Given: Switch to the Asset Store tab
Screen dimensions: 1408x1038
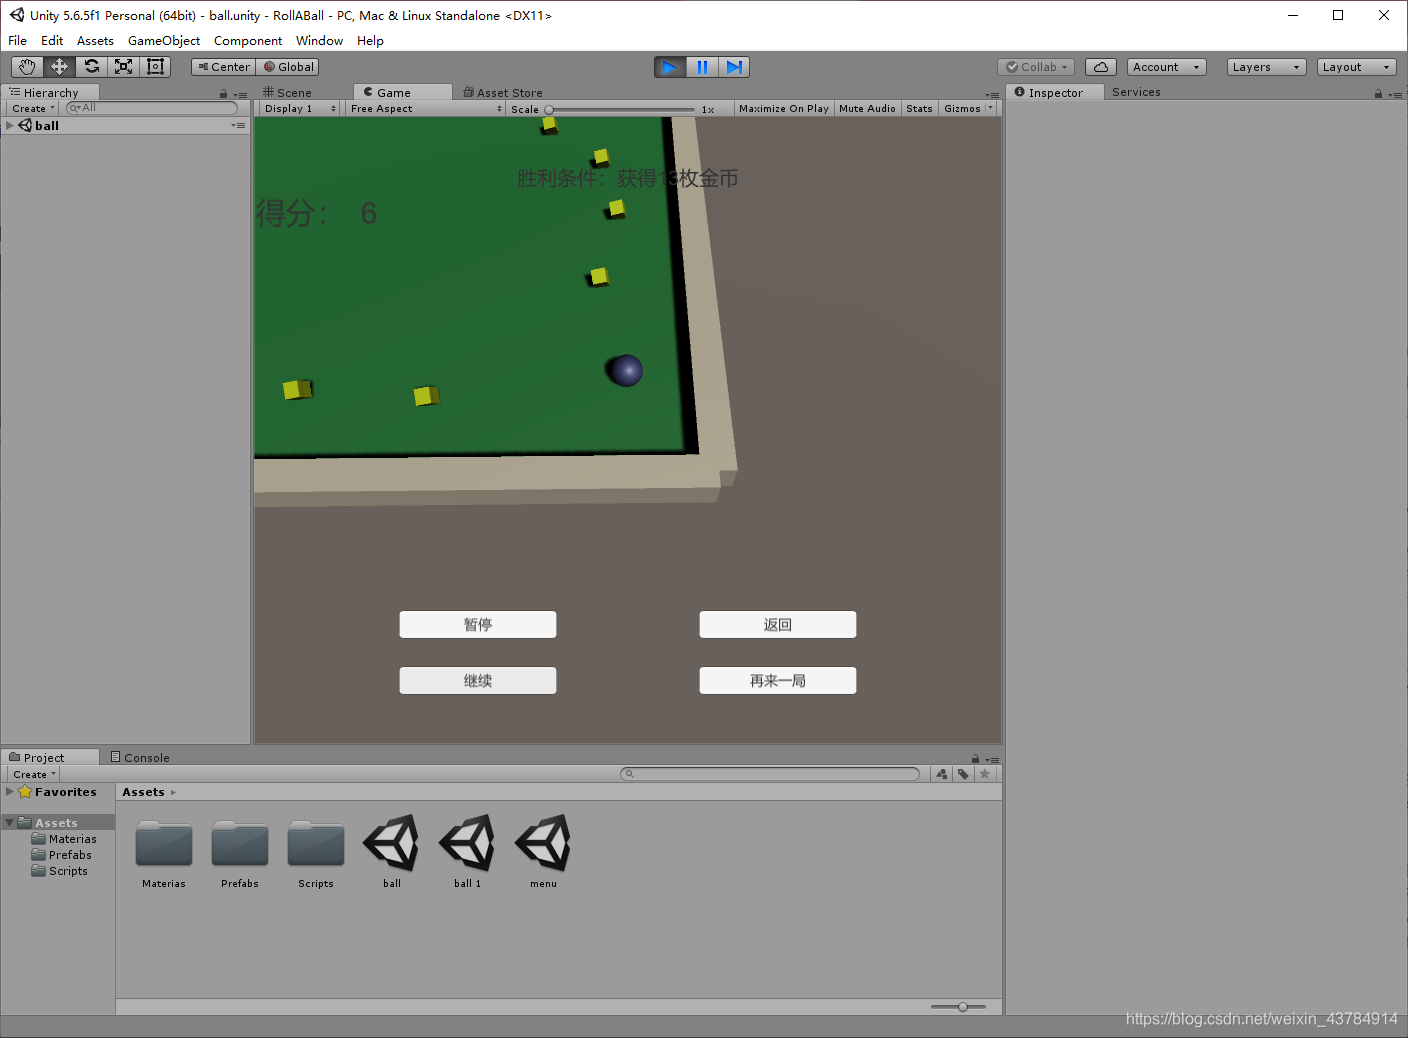Looking at the screenshot, I should [503, 92].
